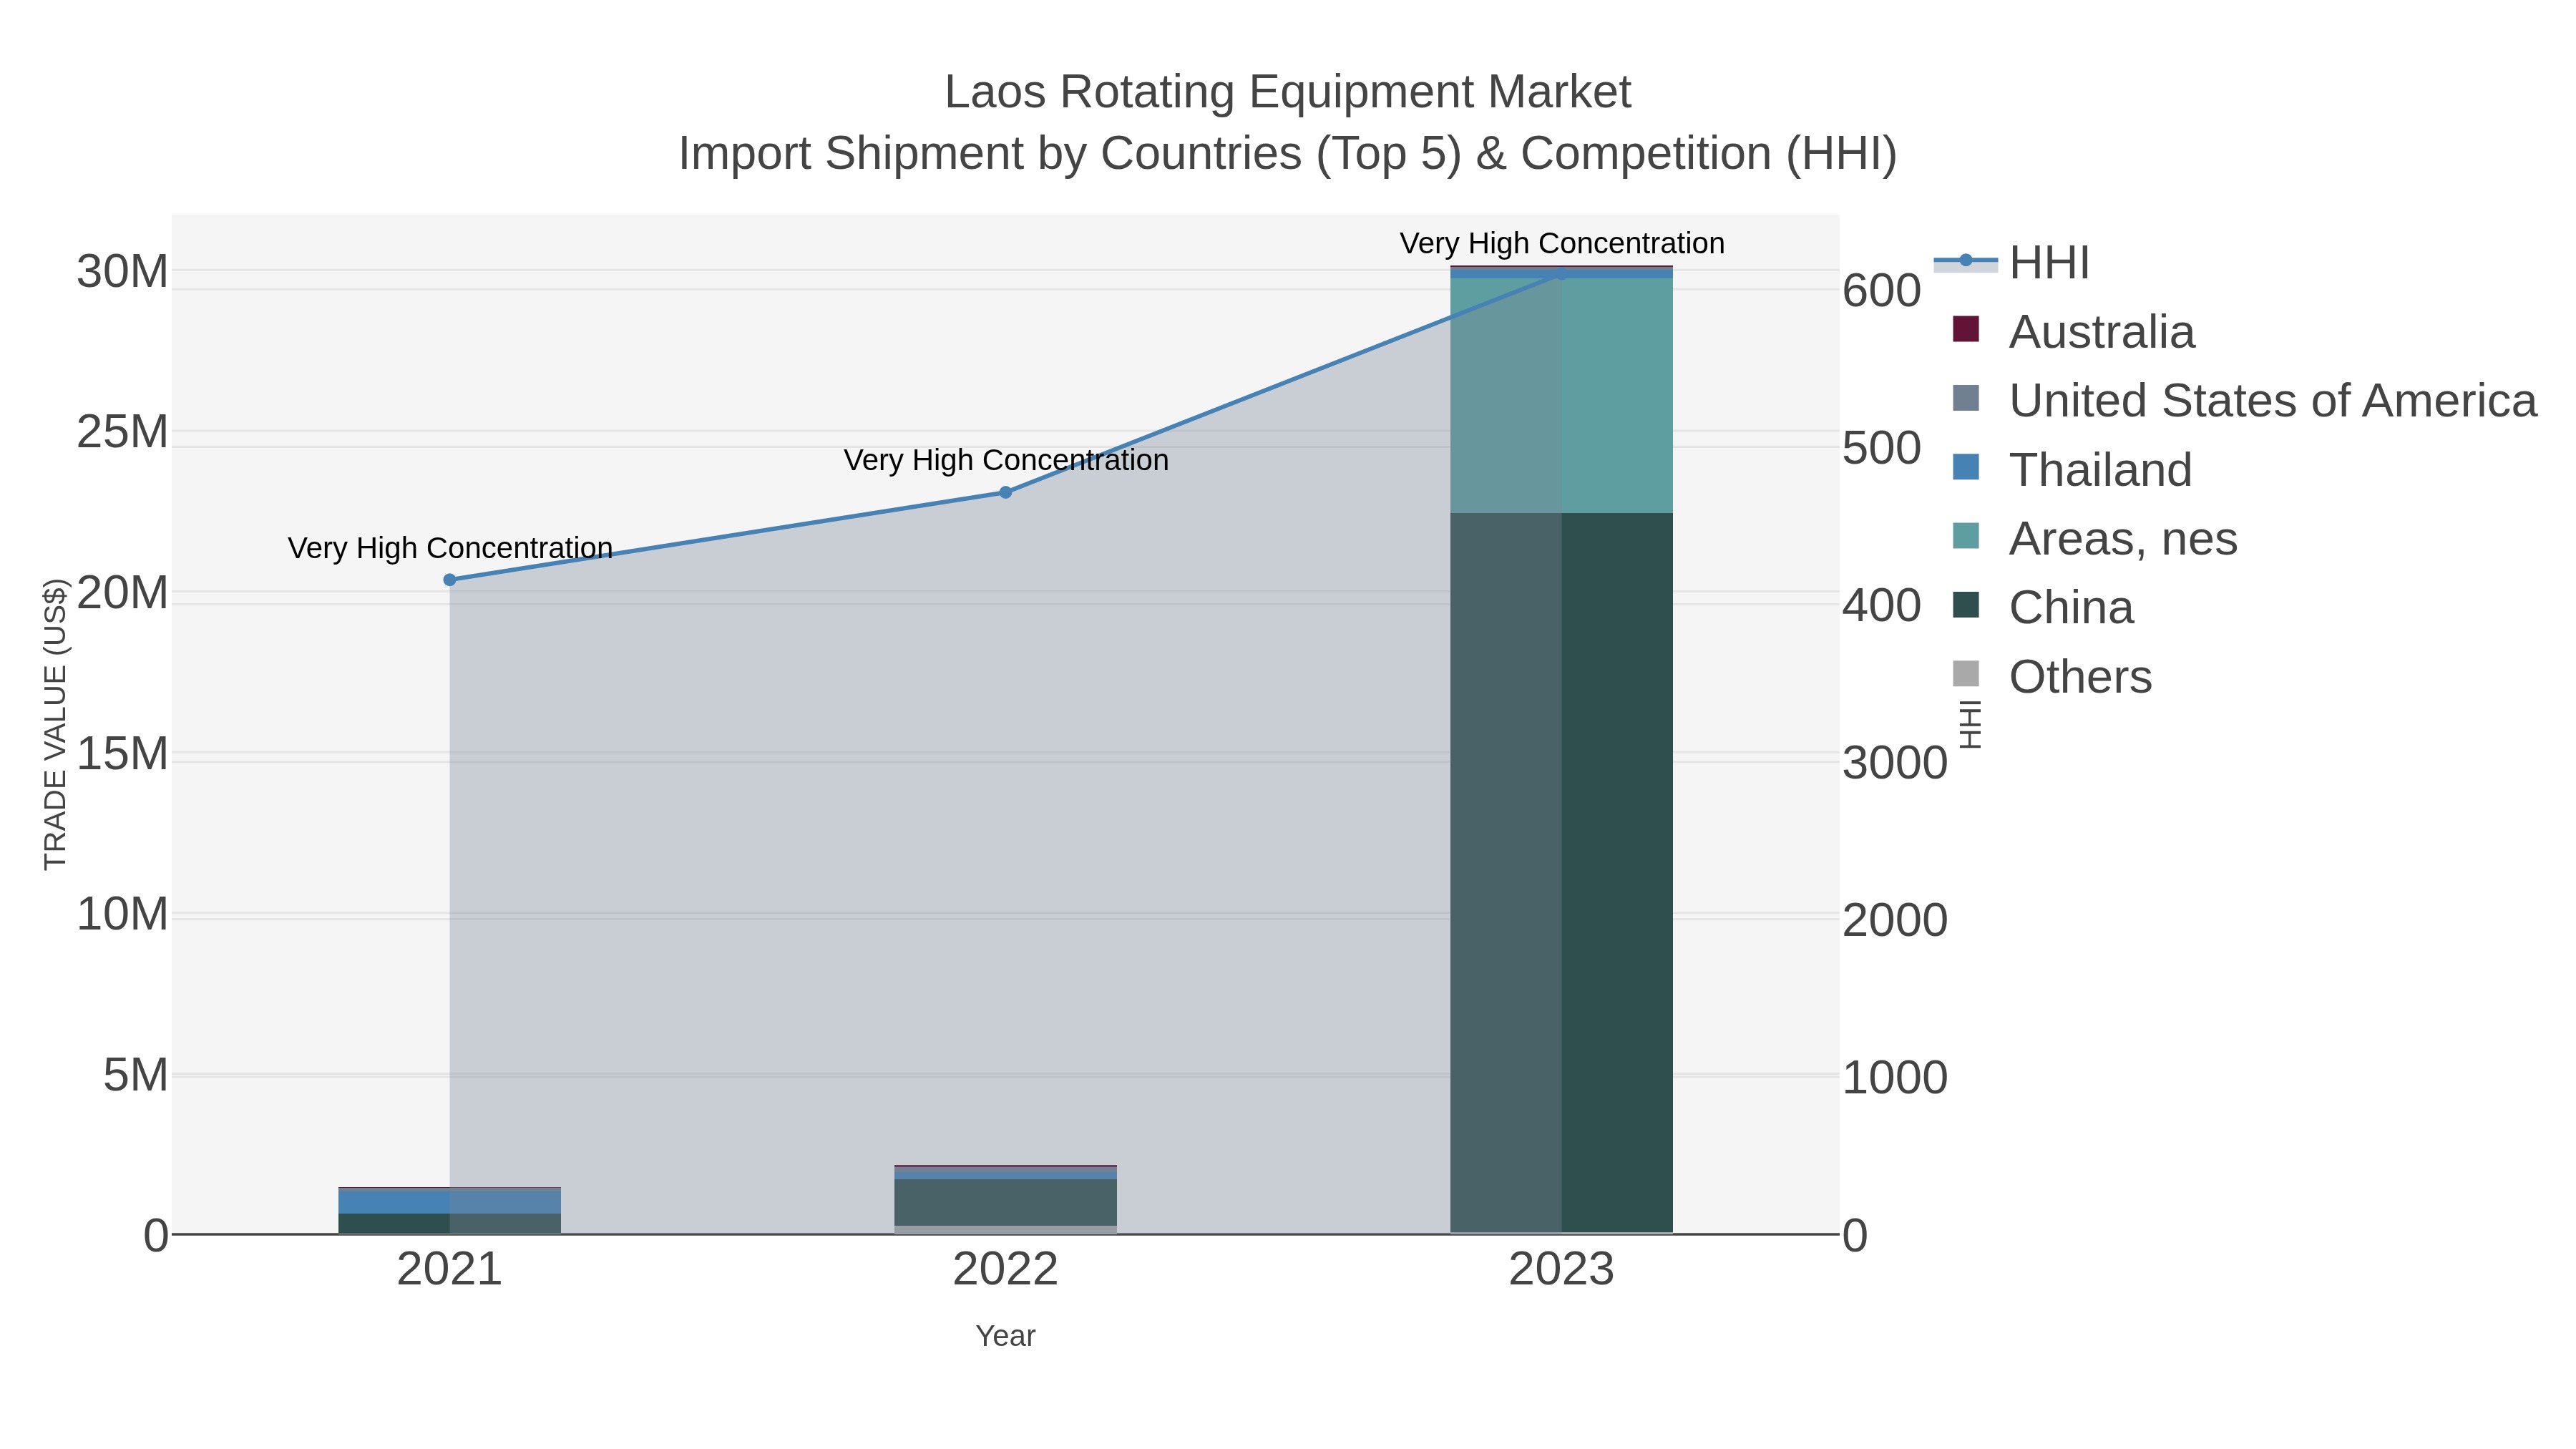Click the 3000 HHI axis tick label
Viewport: 2576px width, 1449px height.
pyautogui.click(x=1895, y=763)
